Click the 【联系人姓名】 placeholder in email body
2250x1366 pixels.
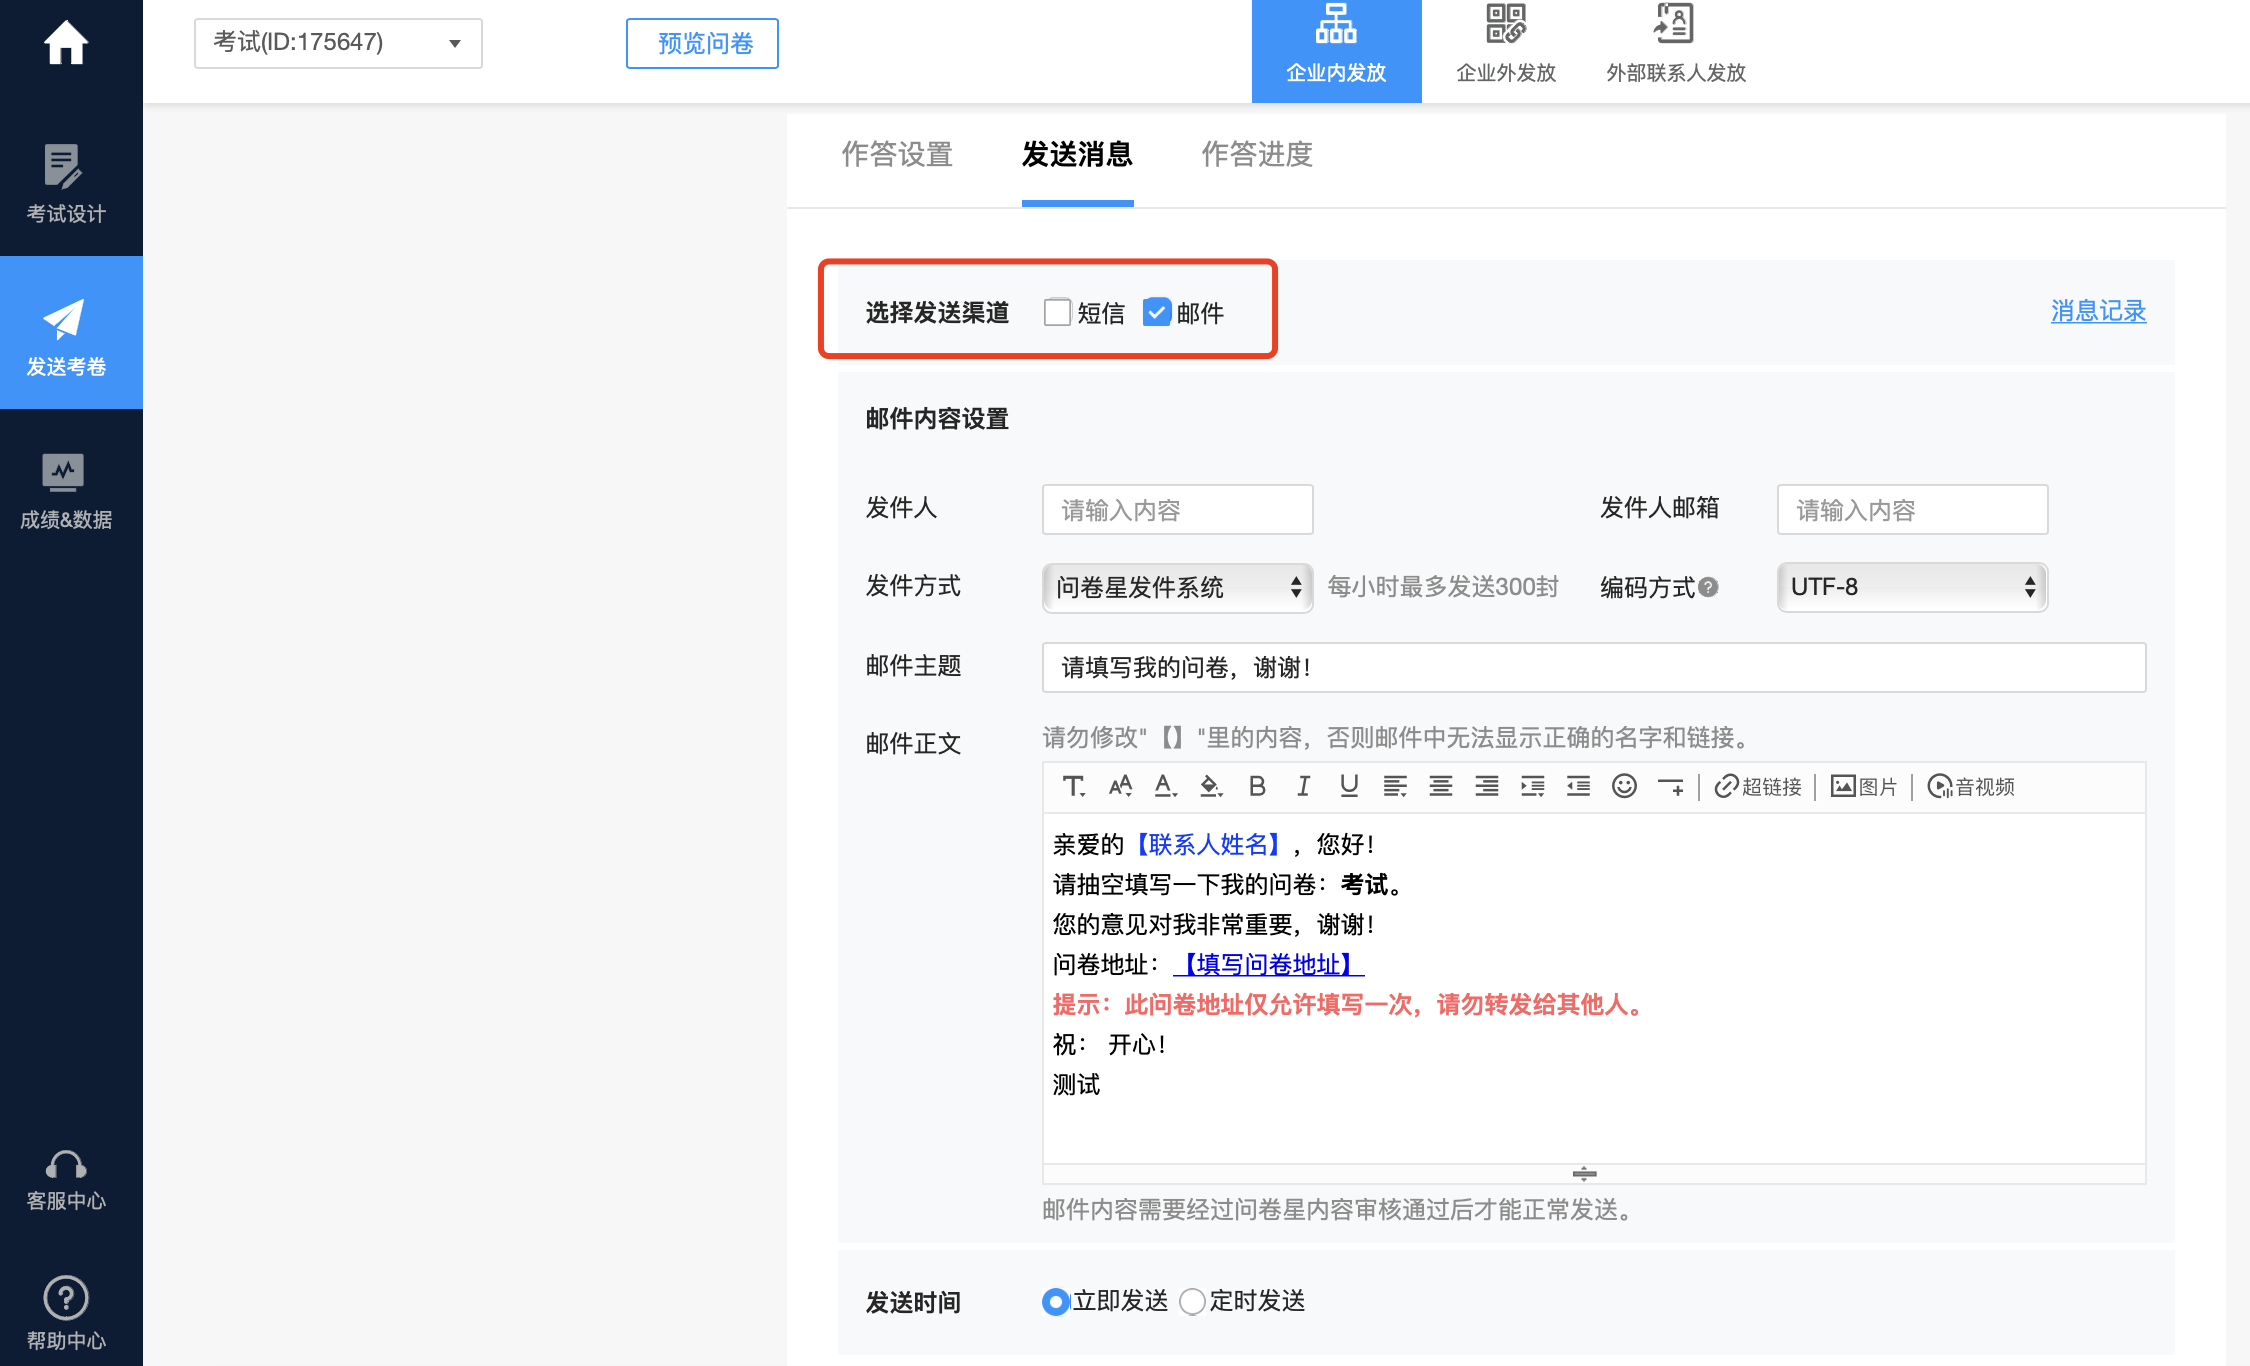tap(1208, 845)
